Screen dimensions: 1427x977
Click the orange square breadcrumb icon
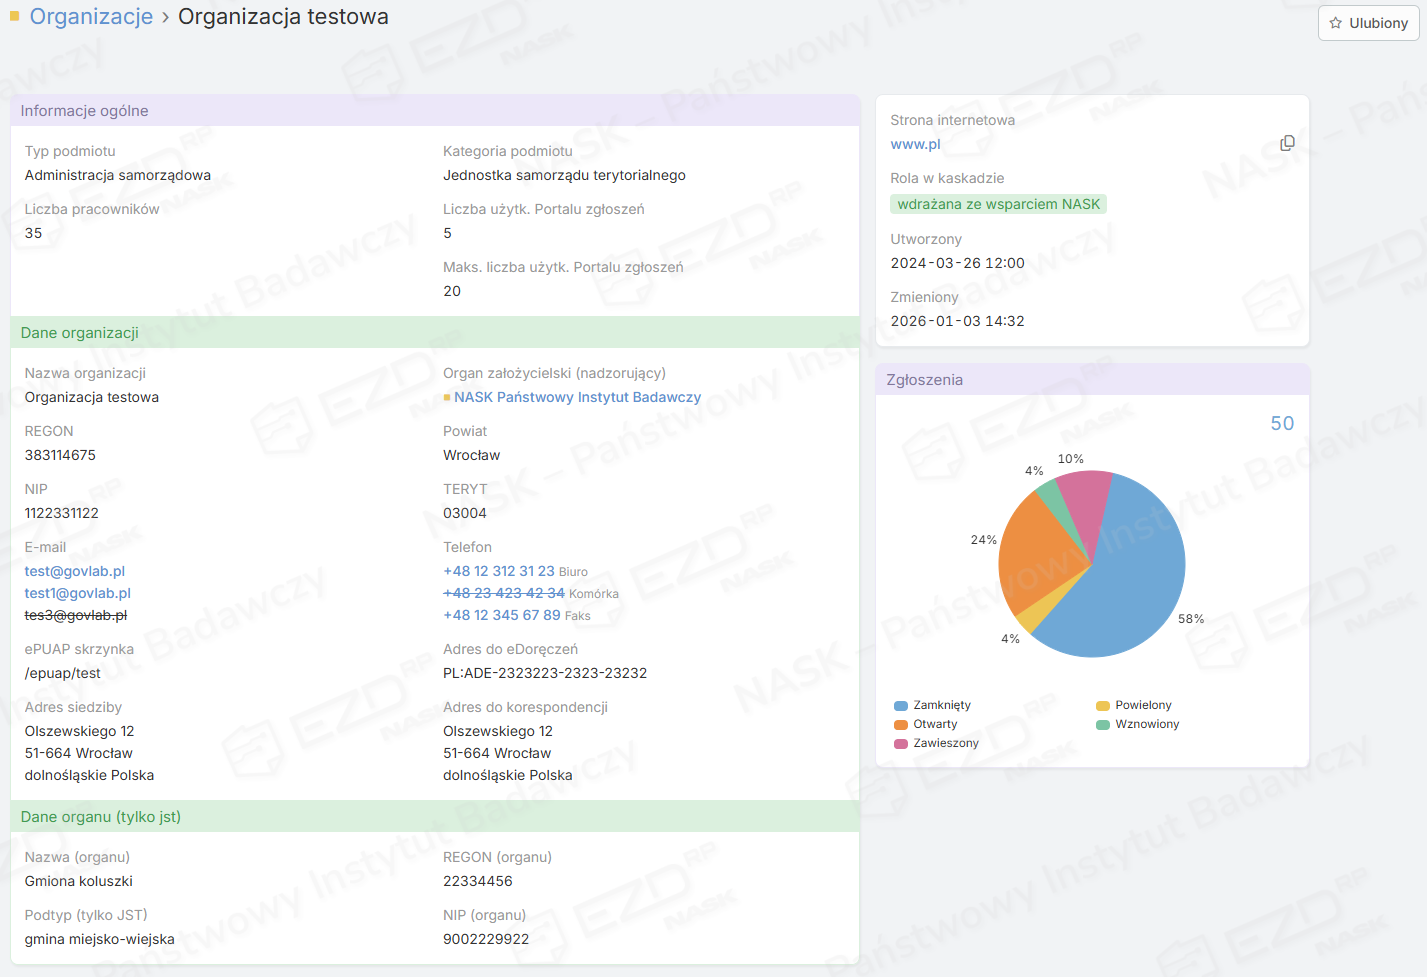click(14, 16)
